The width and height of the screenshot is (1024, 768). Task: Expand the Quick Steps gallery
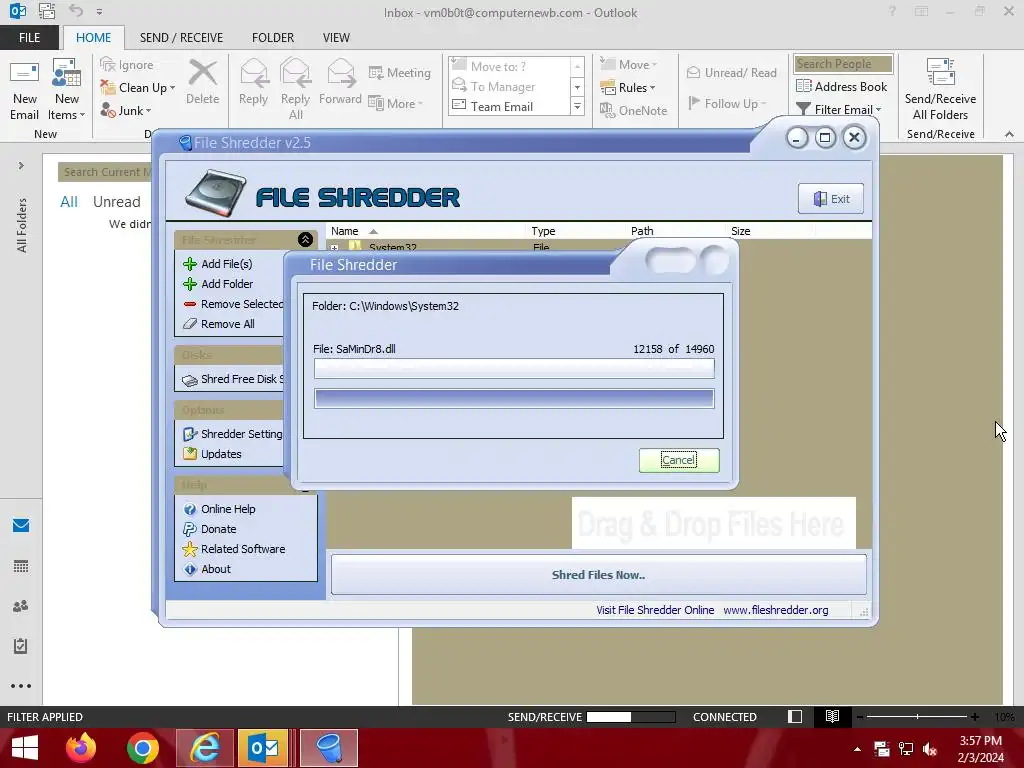click(577, 106)
